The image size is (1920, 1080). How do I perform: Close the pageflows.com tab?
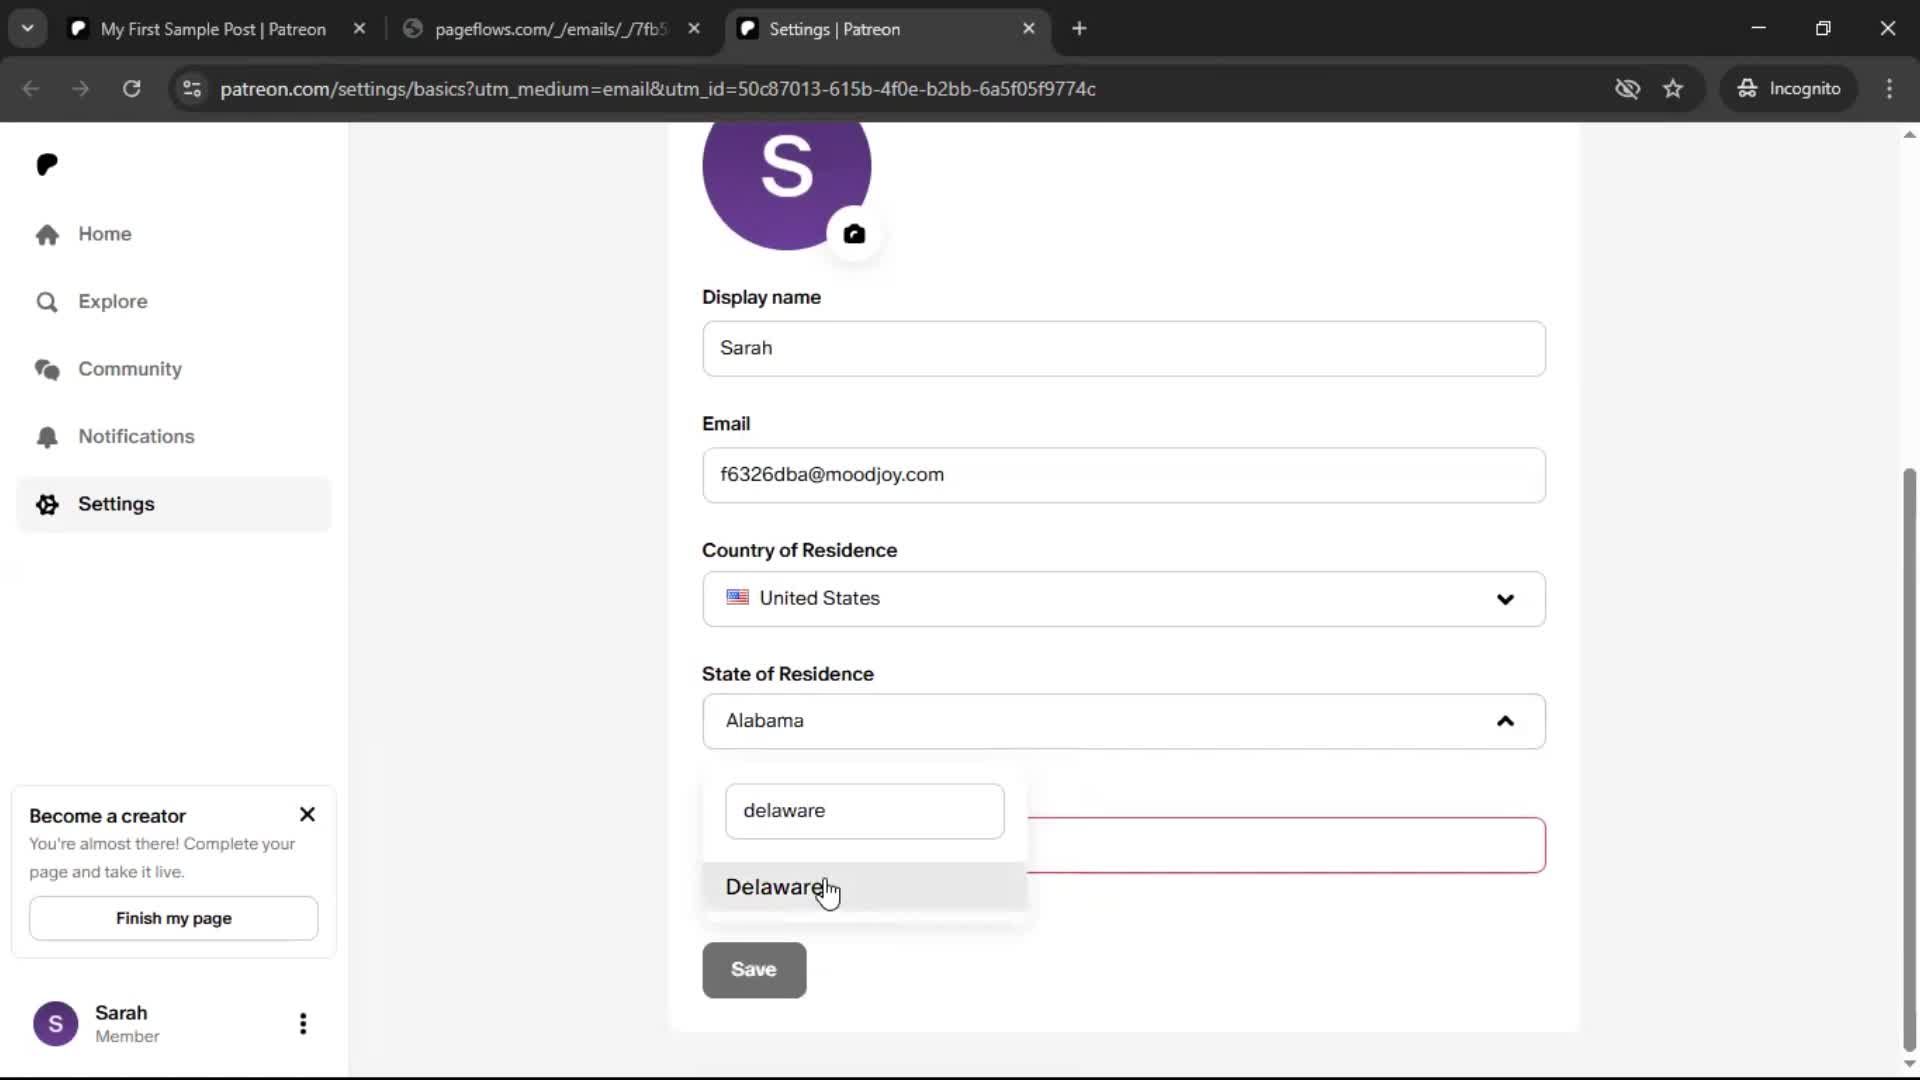(694, 29)
